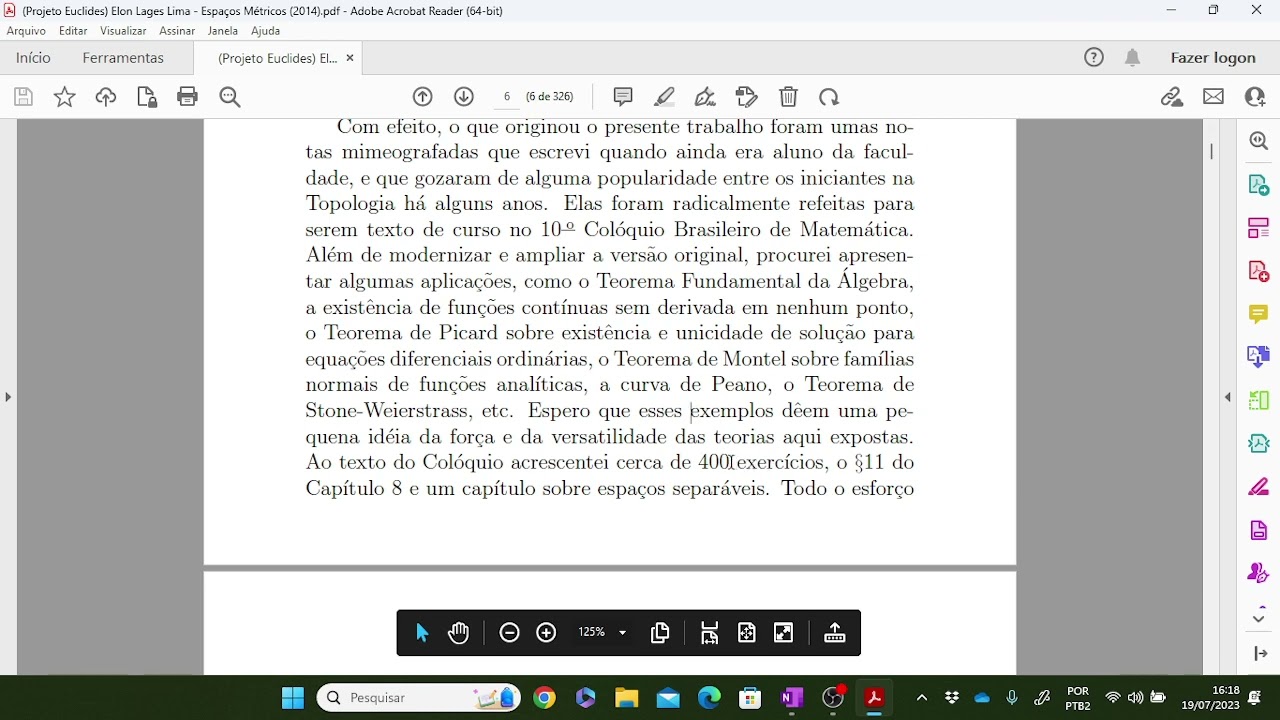
Task: Show more tools chevron in right pane
Action: coord(1259,618)
